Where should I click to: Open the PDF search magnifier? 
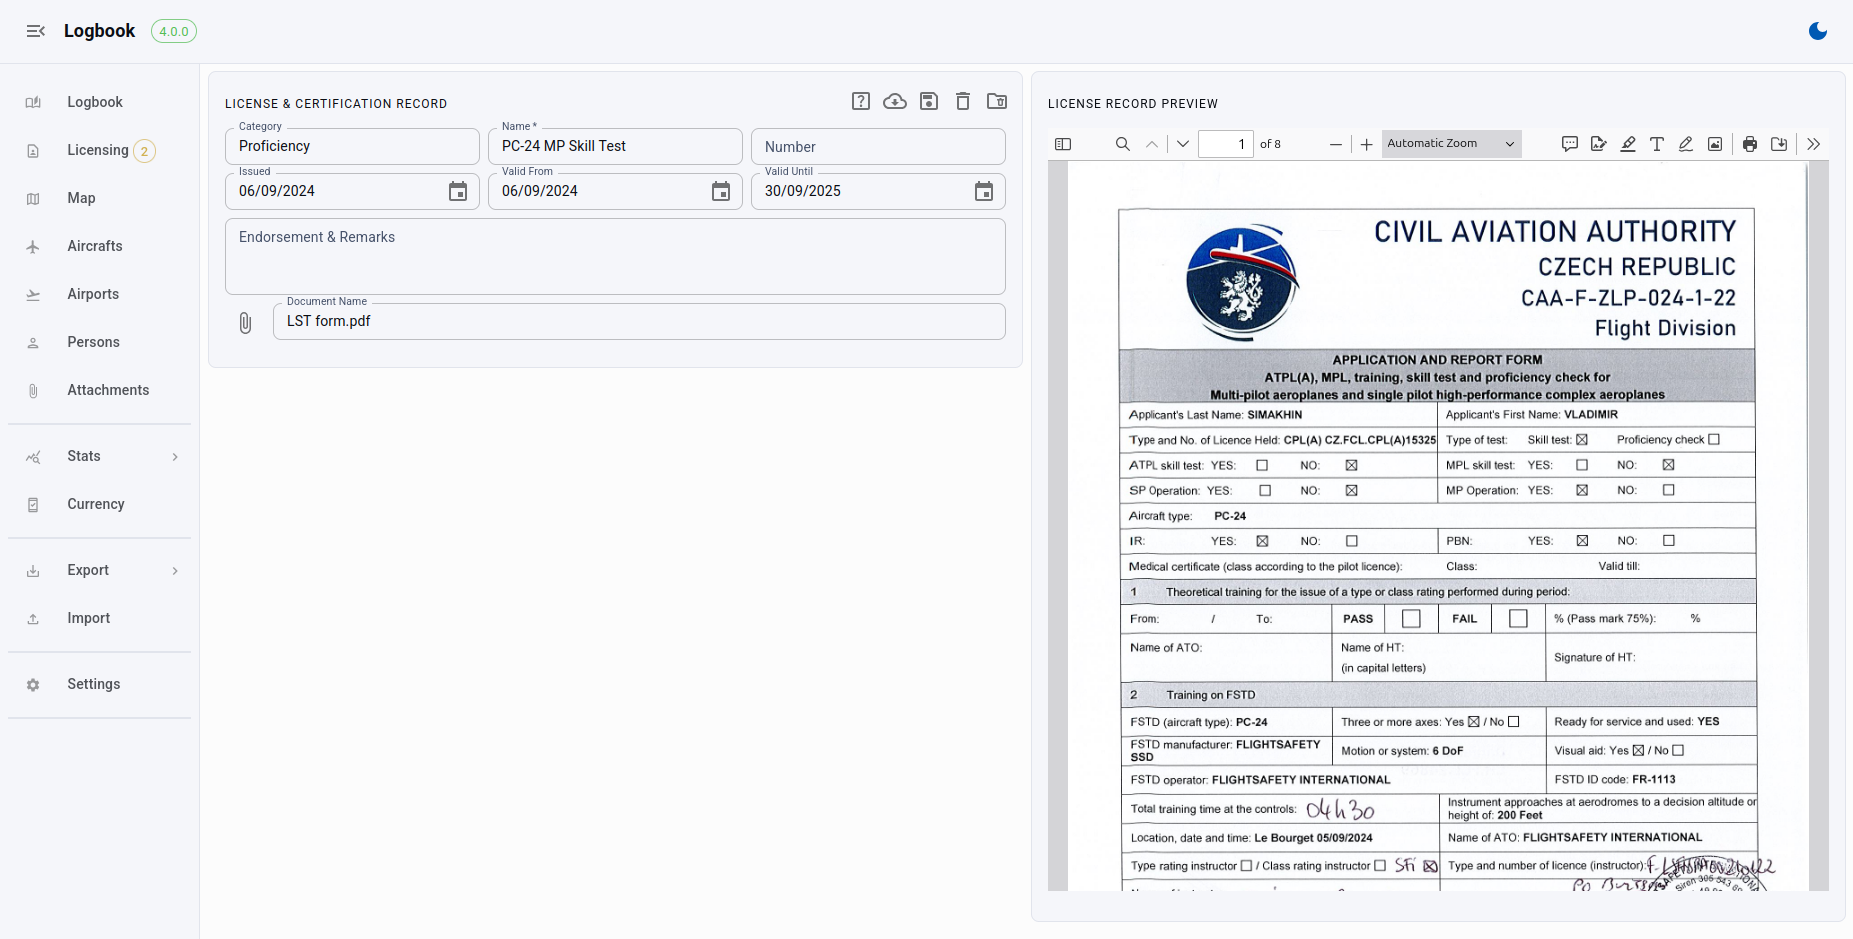pos(1123,144)
